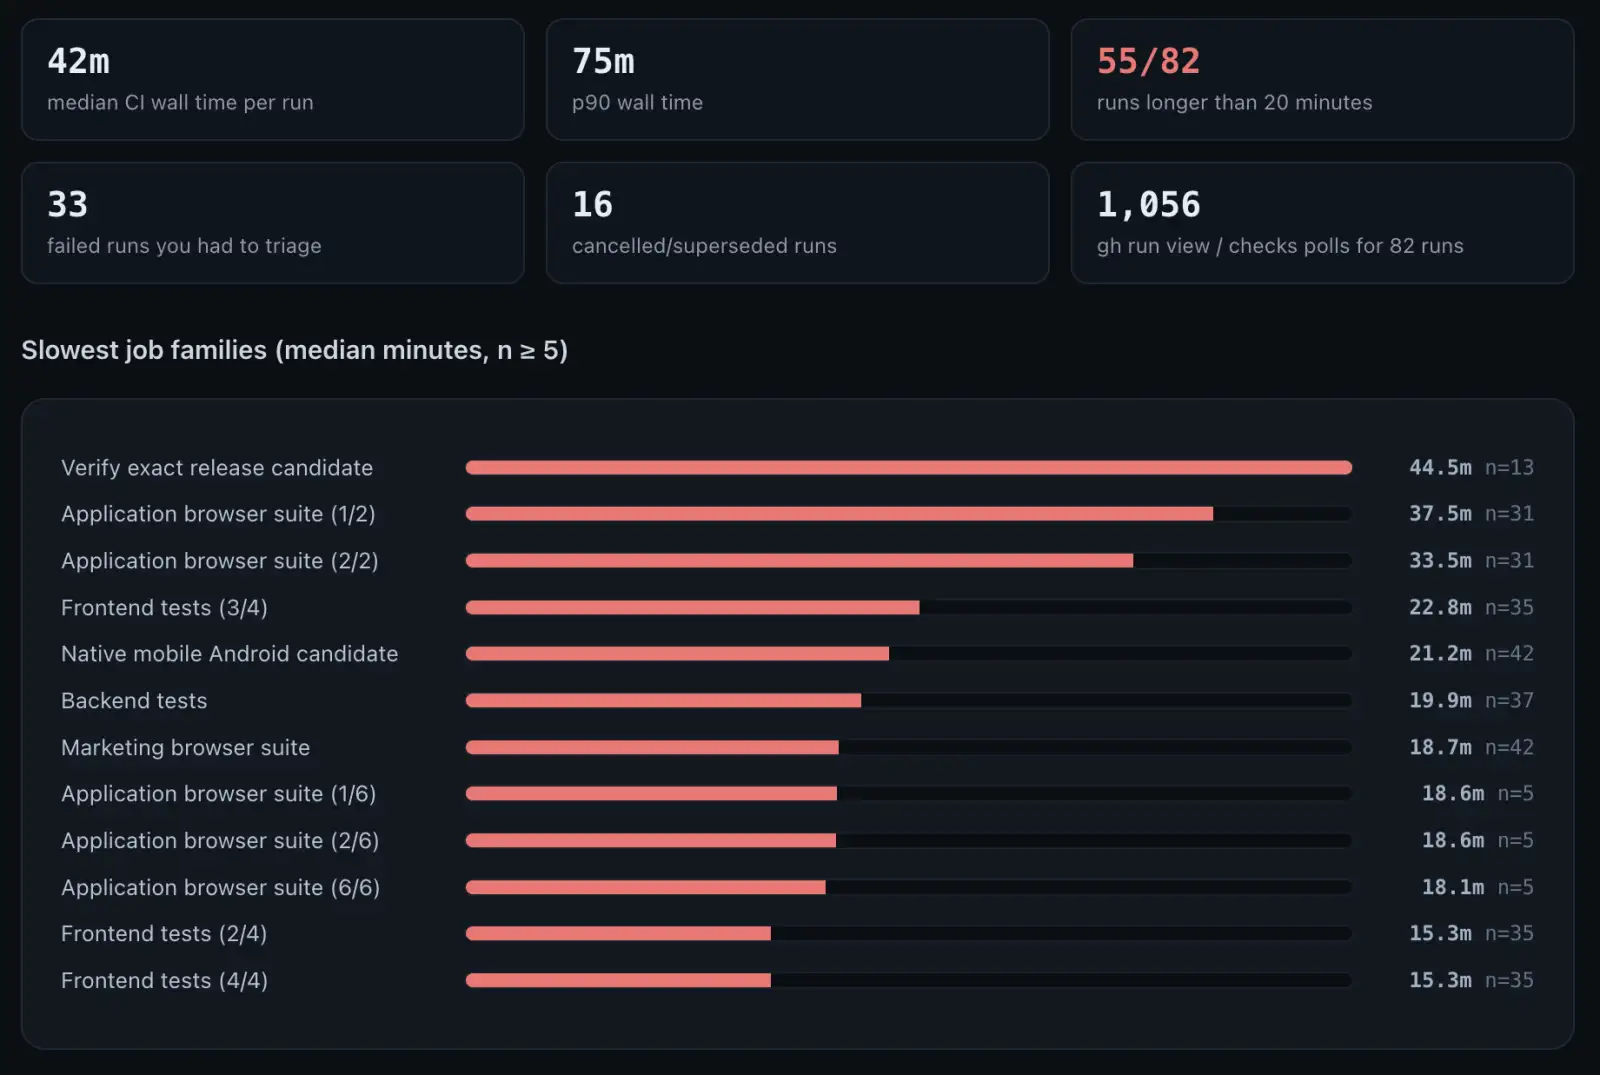This screenshot has width=1600, height=1075.
Task: Select 'Application browser suite (2/2)' row label
Action: point(220,561)
